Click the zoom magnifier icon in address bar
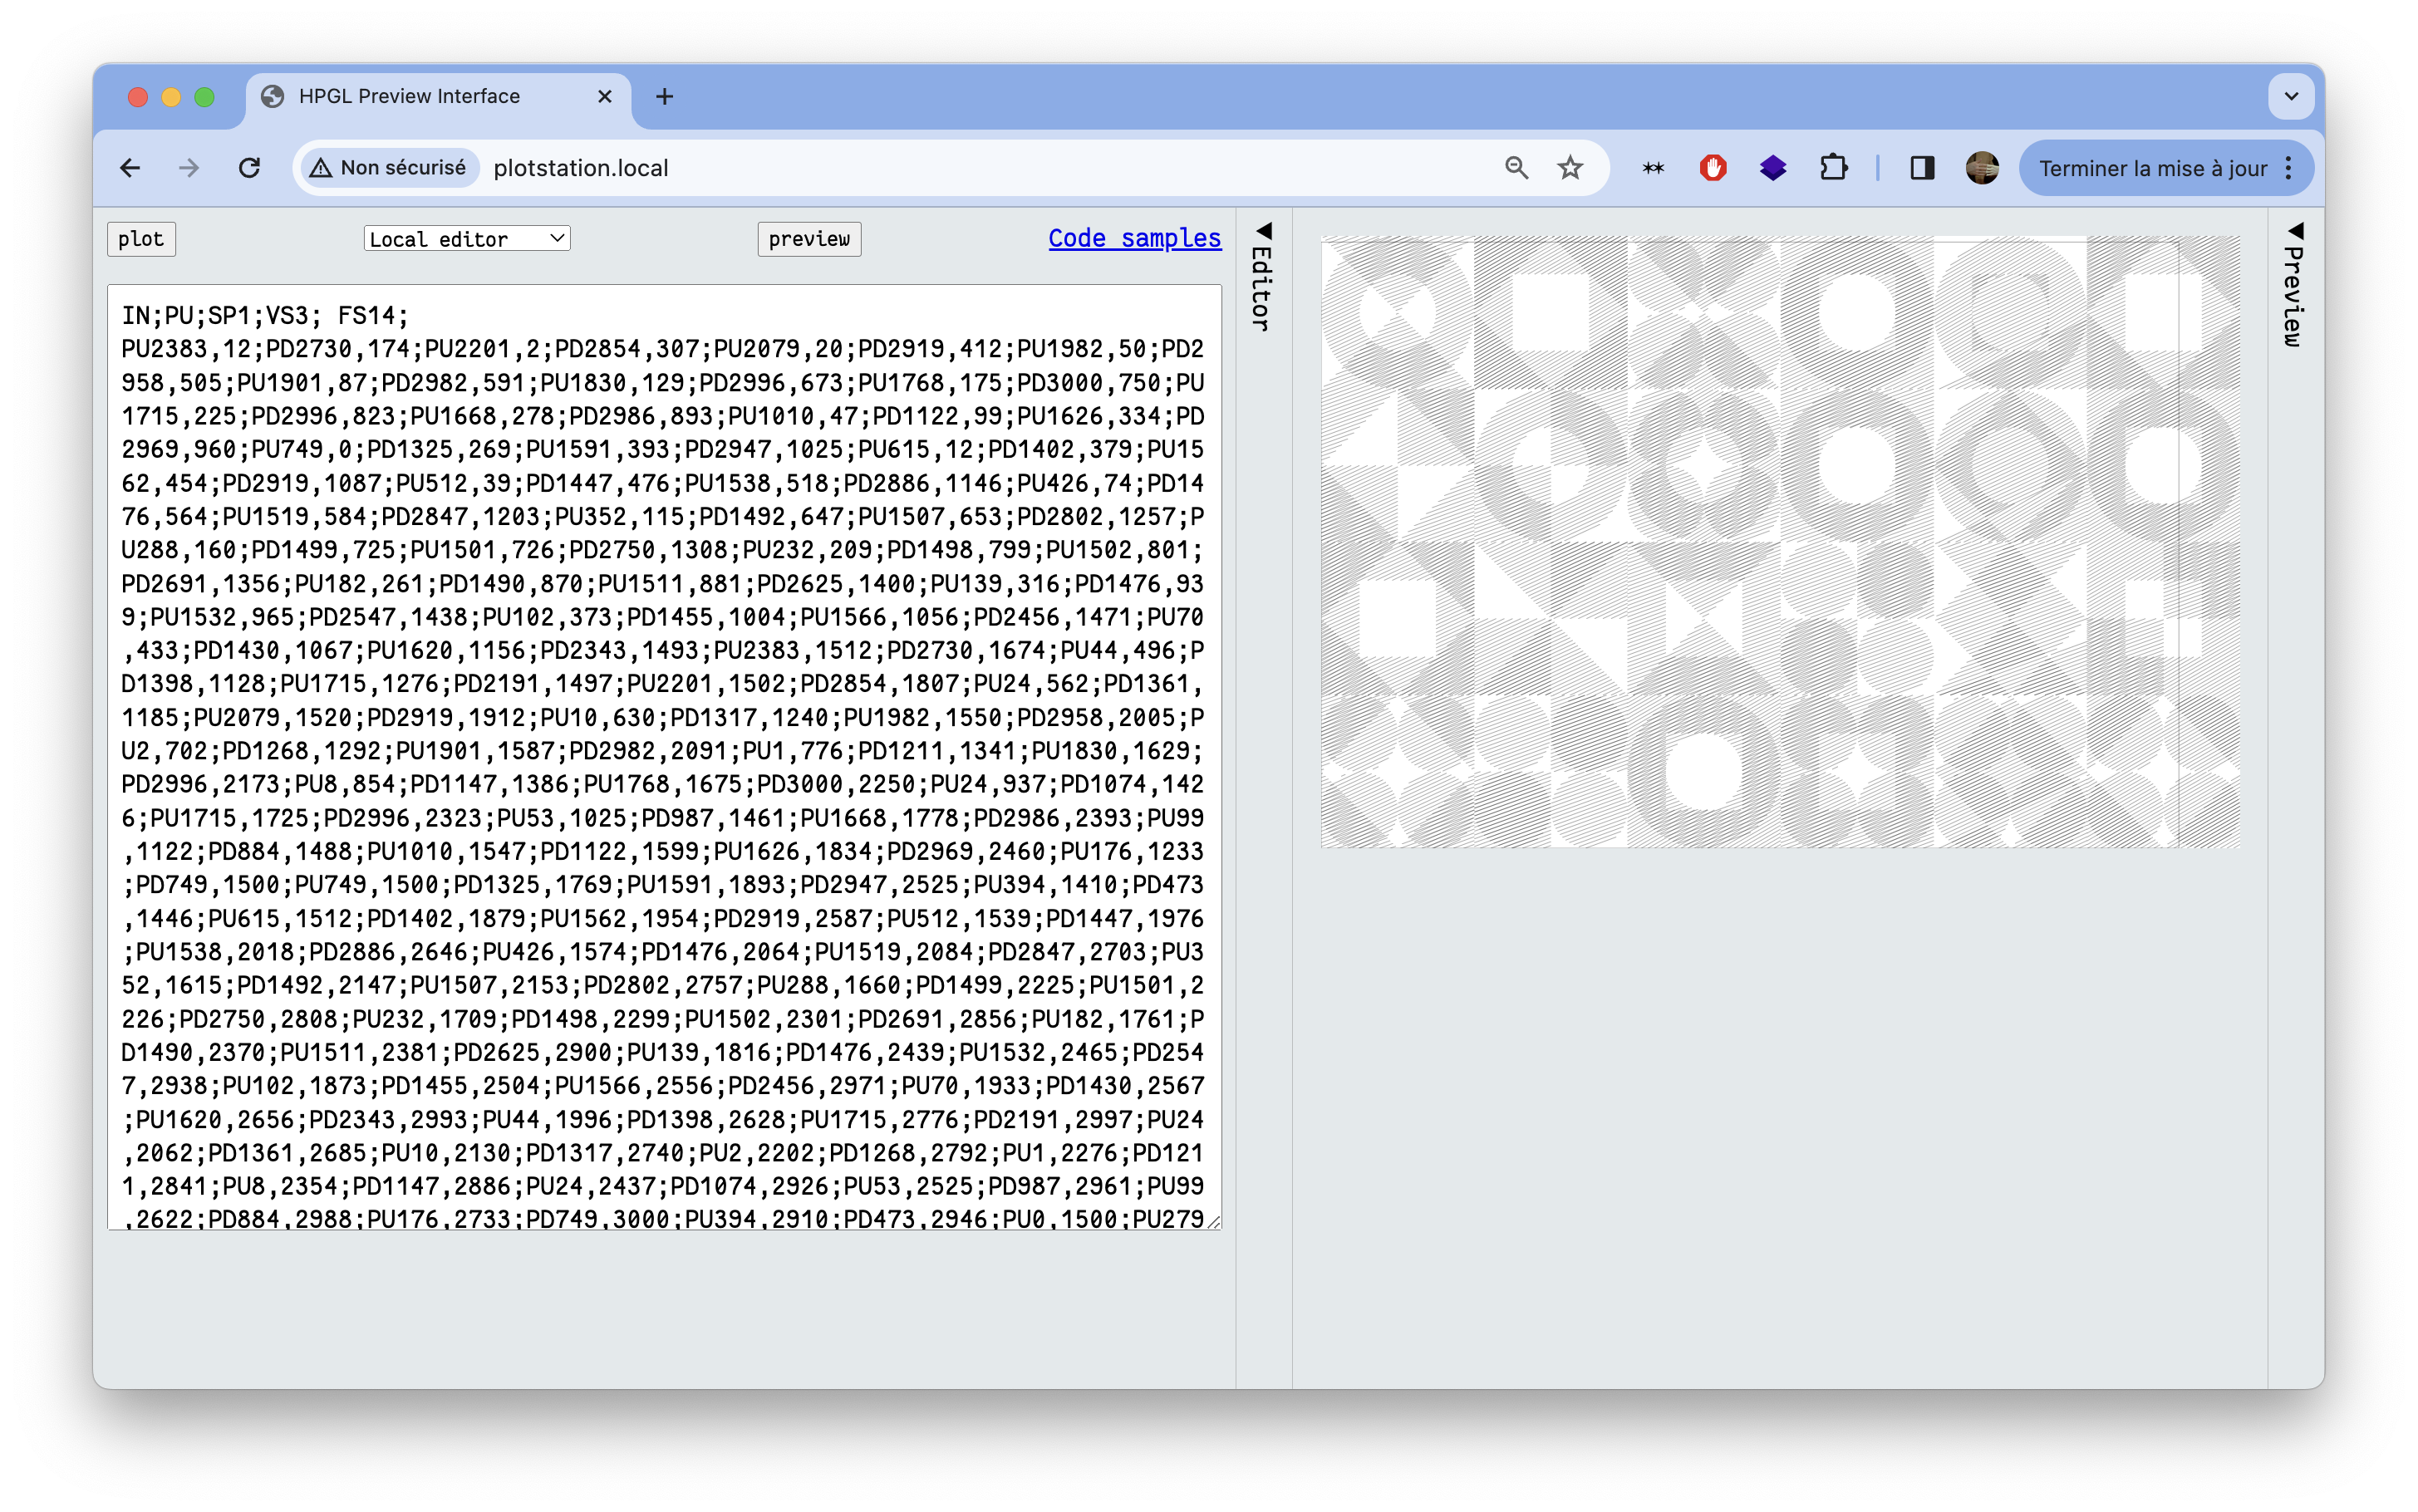Viewport: 2418px width, 1512px height. tap(1516, 168)
